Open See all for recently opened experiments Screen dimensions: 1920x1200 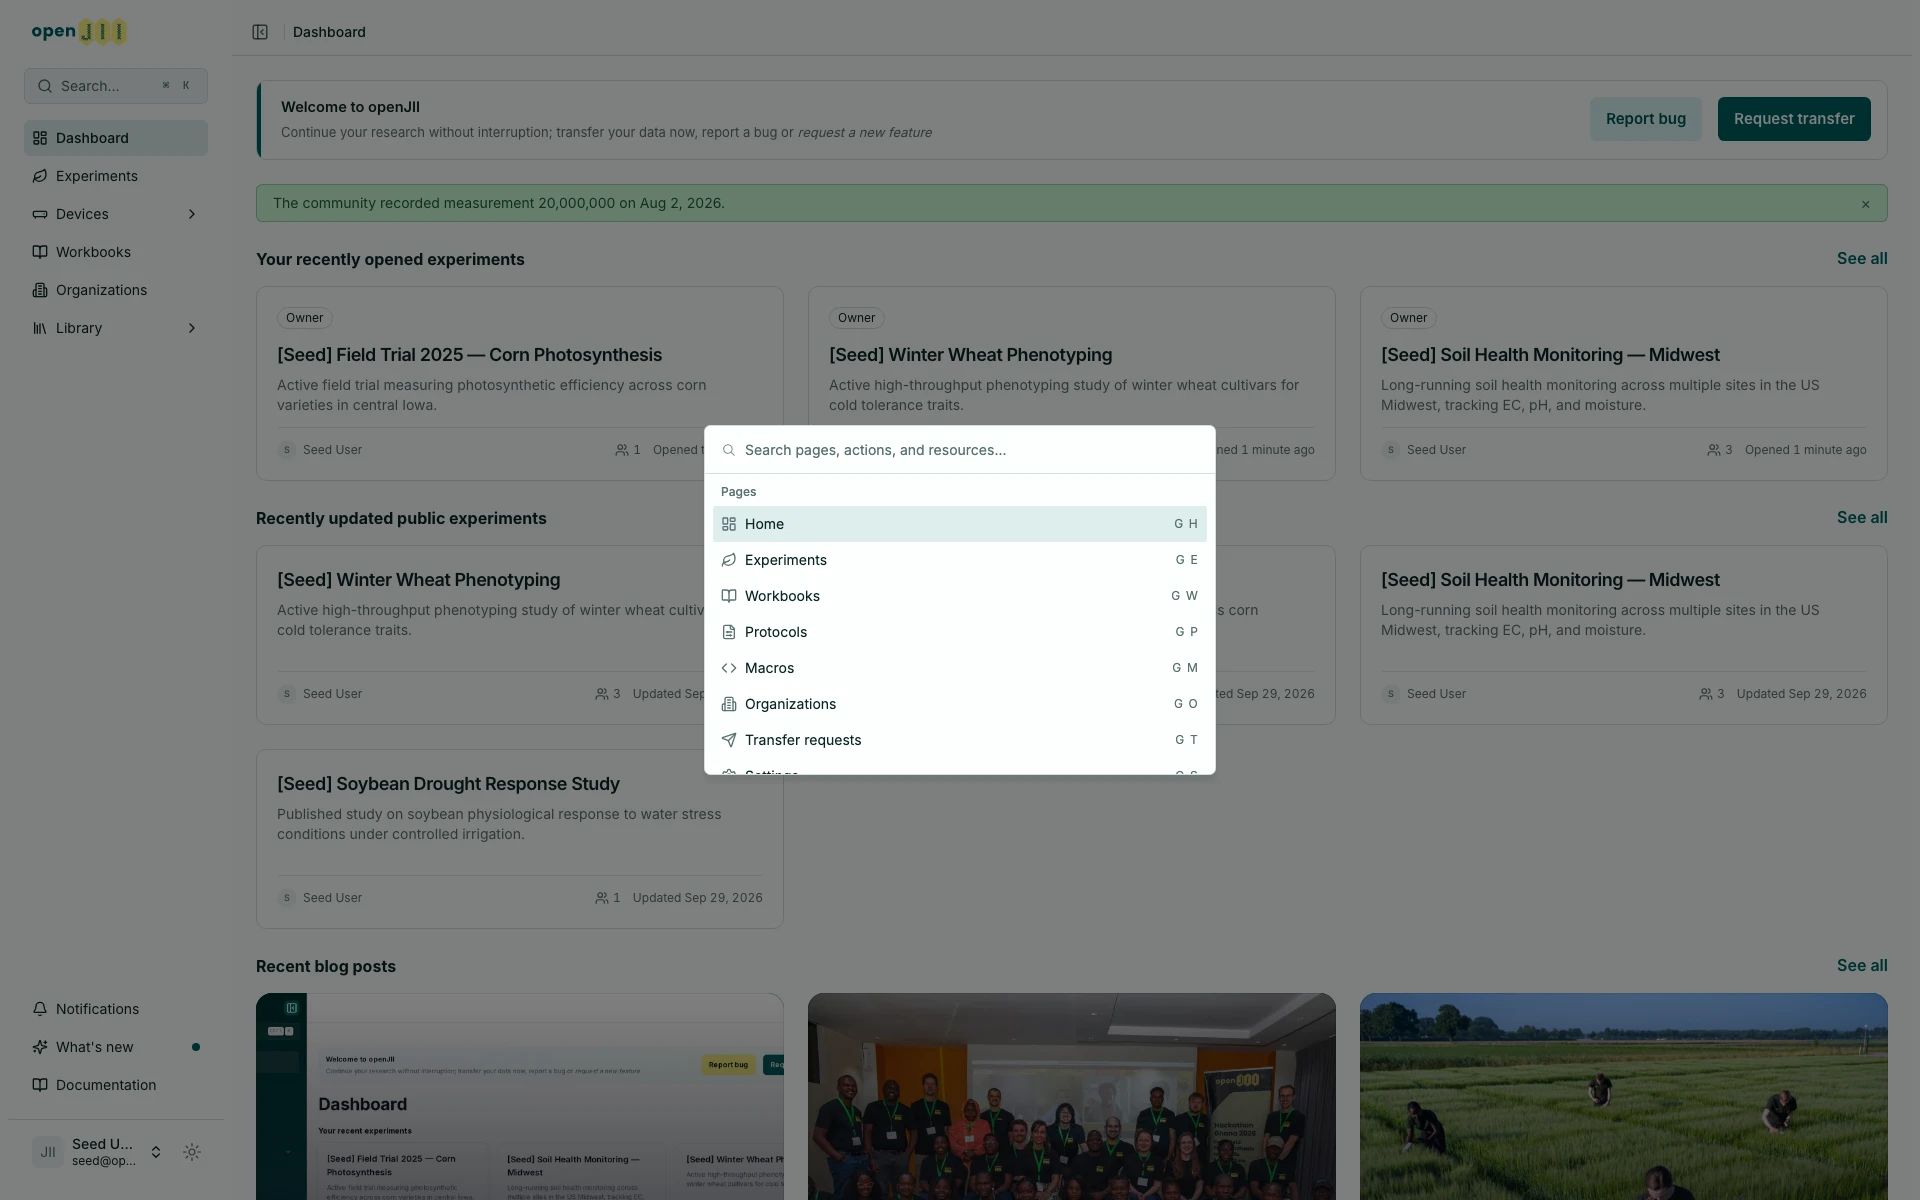tap(1862, 258)
